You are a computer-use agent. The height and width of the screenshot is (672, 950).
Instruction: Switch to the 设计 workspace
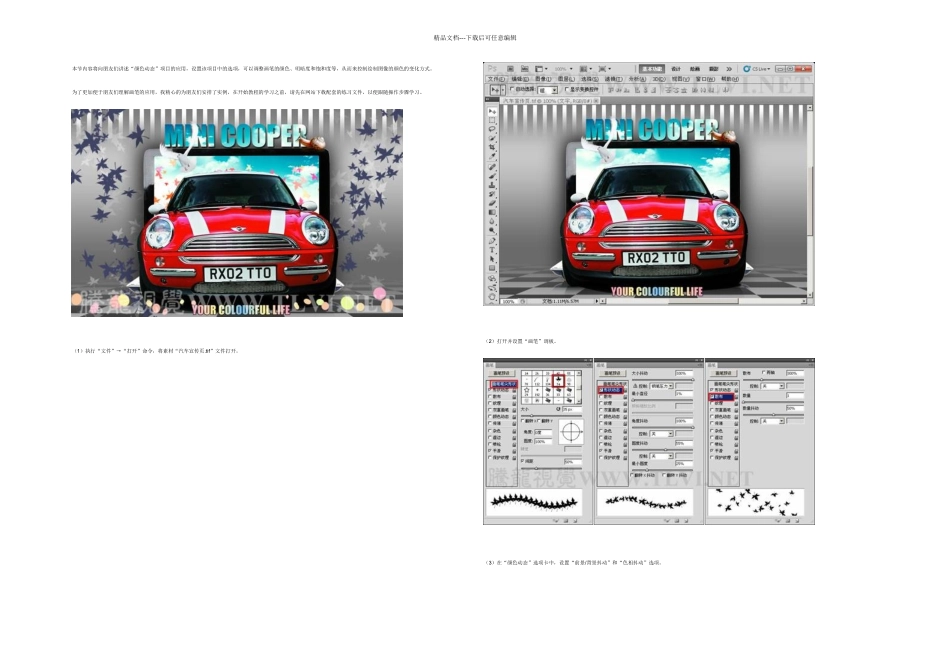[676, 69]
